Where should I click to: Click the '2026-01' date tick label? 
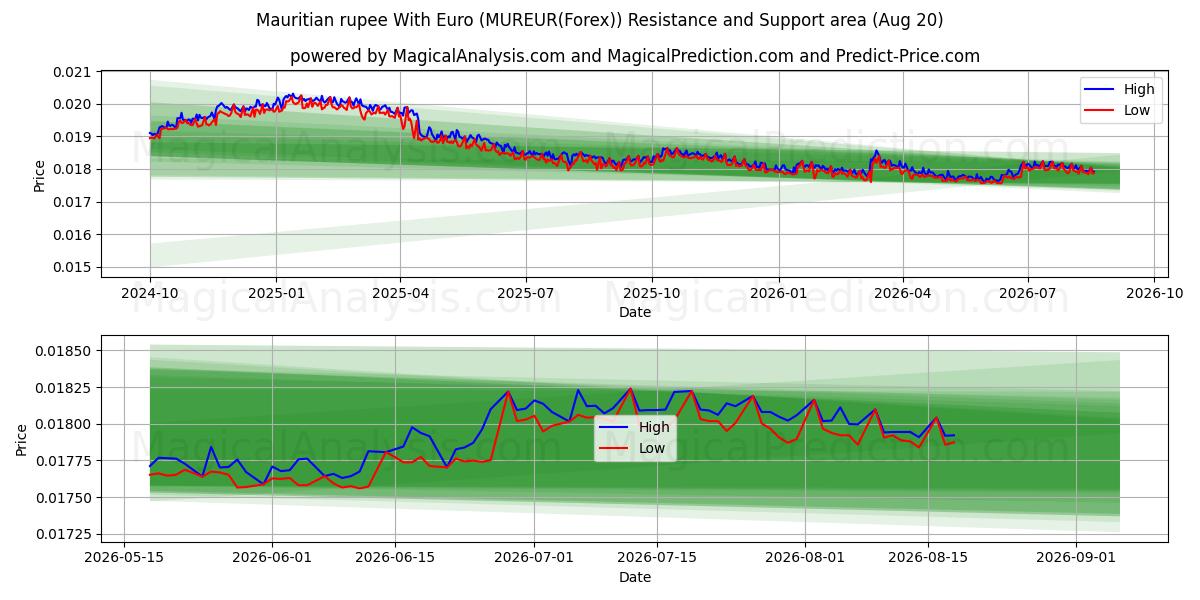click(778, 294)
